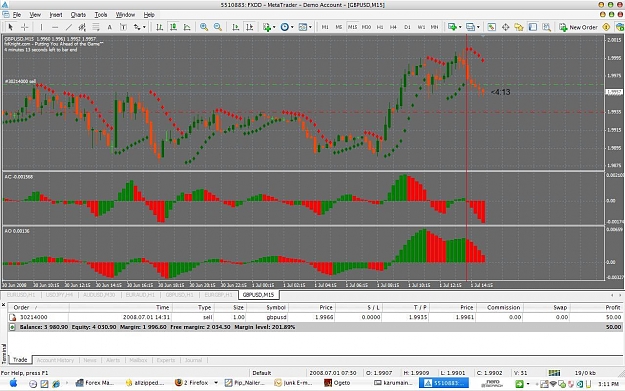Open the Window menu
Viewport: 625px width, 391px height.
tap(125, 15)
